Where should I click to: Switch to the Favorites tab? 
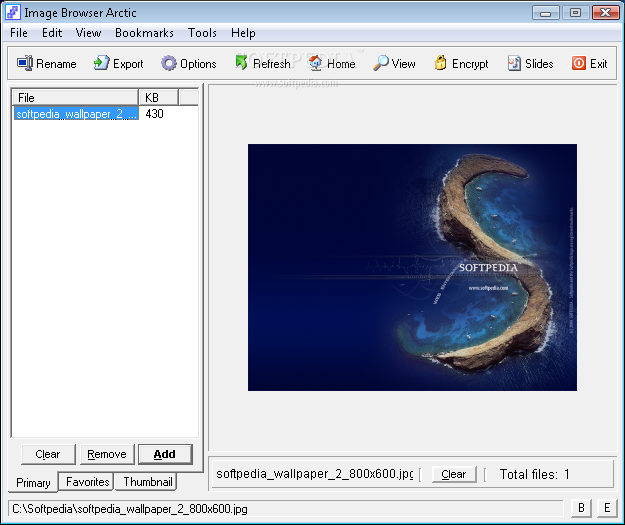[x=87, y=482]
